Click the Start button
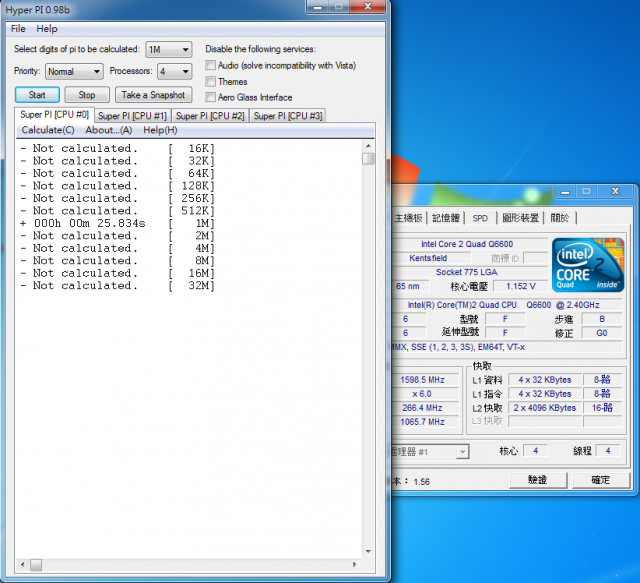Screen dimensions: 640x583 coord(37,95)
